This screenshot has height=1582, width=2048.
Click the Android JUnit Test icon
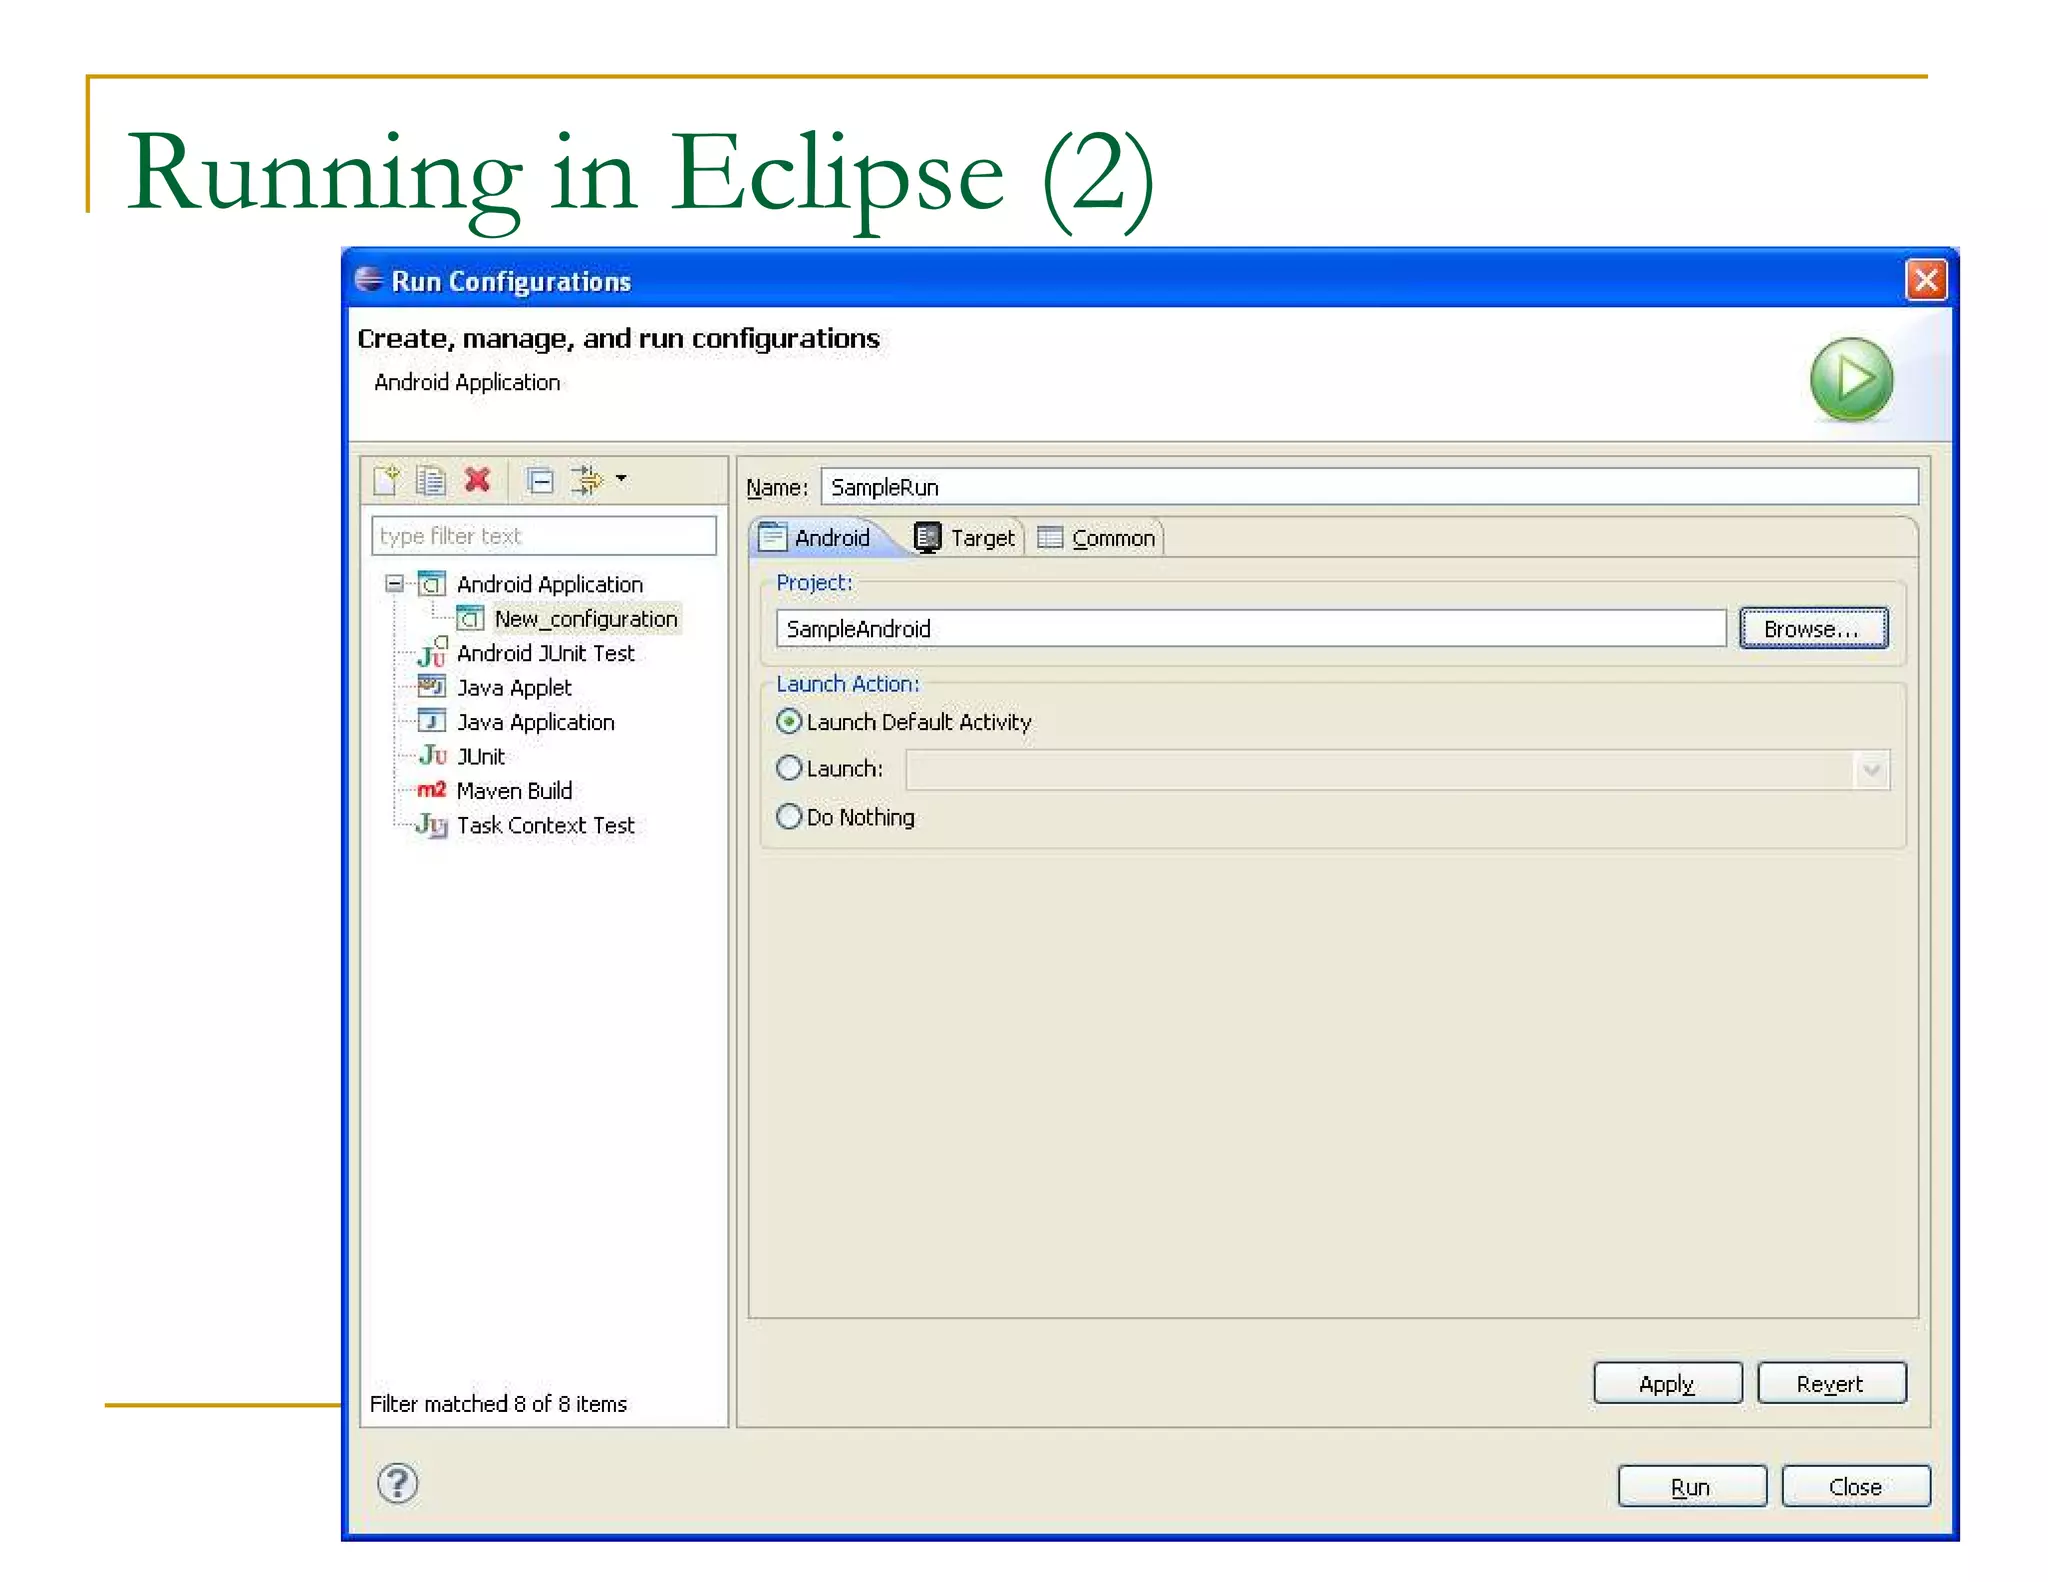pos(432,652)
